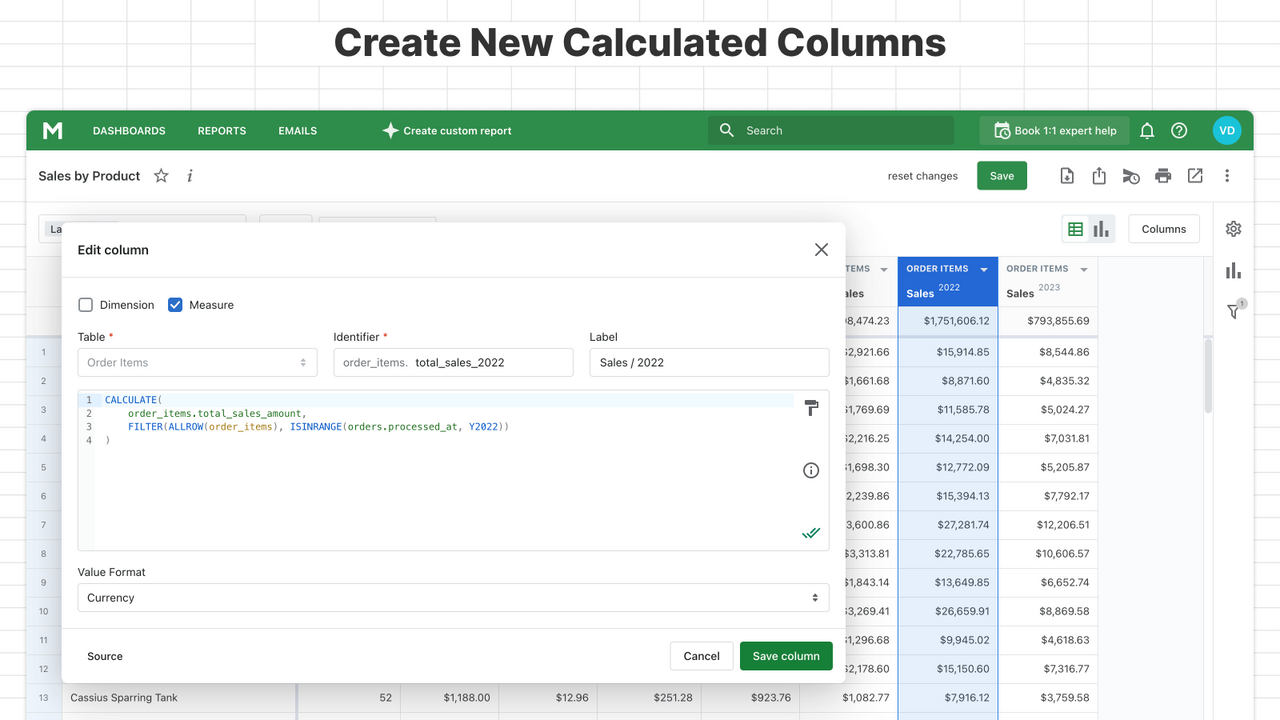Open the EMAILS section in the navigation
Viewport: 1280px width, 720px height.
[x=297, y=130]
